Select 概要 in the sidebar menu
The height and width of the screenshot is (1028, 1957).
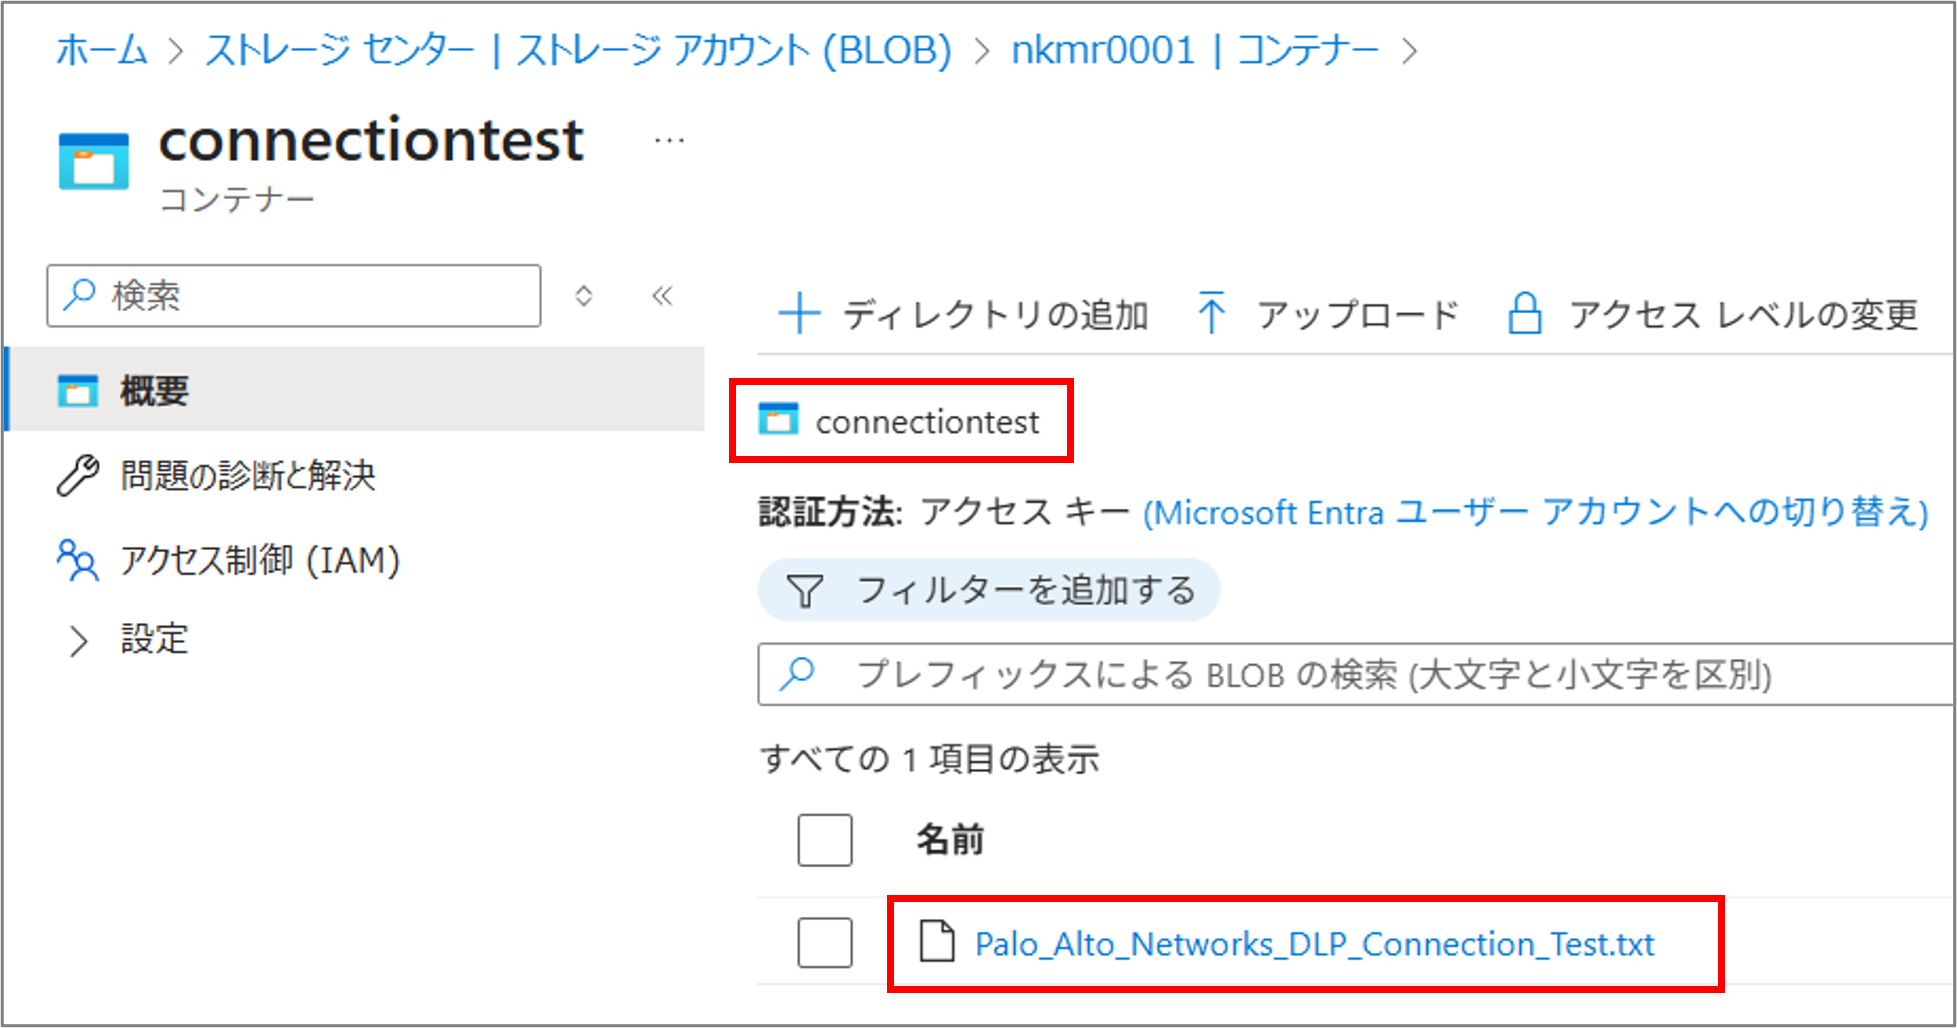[154, 391]
